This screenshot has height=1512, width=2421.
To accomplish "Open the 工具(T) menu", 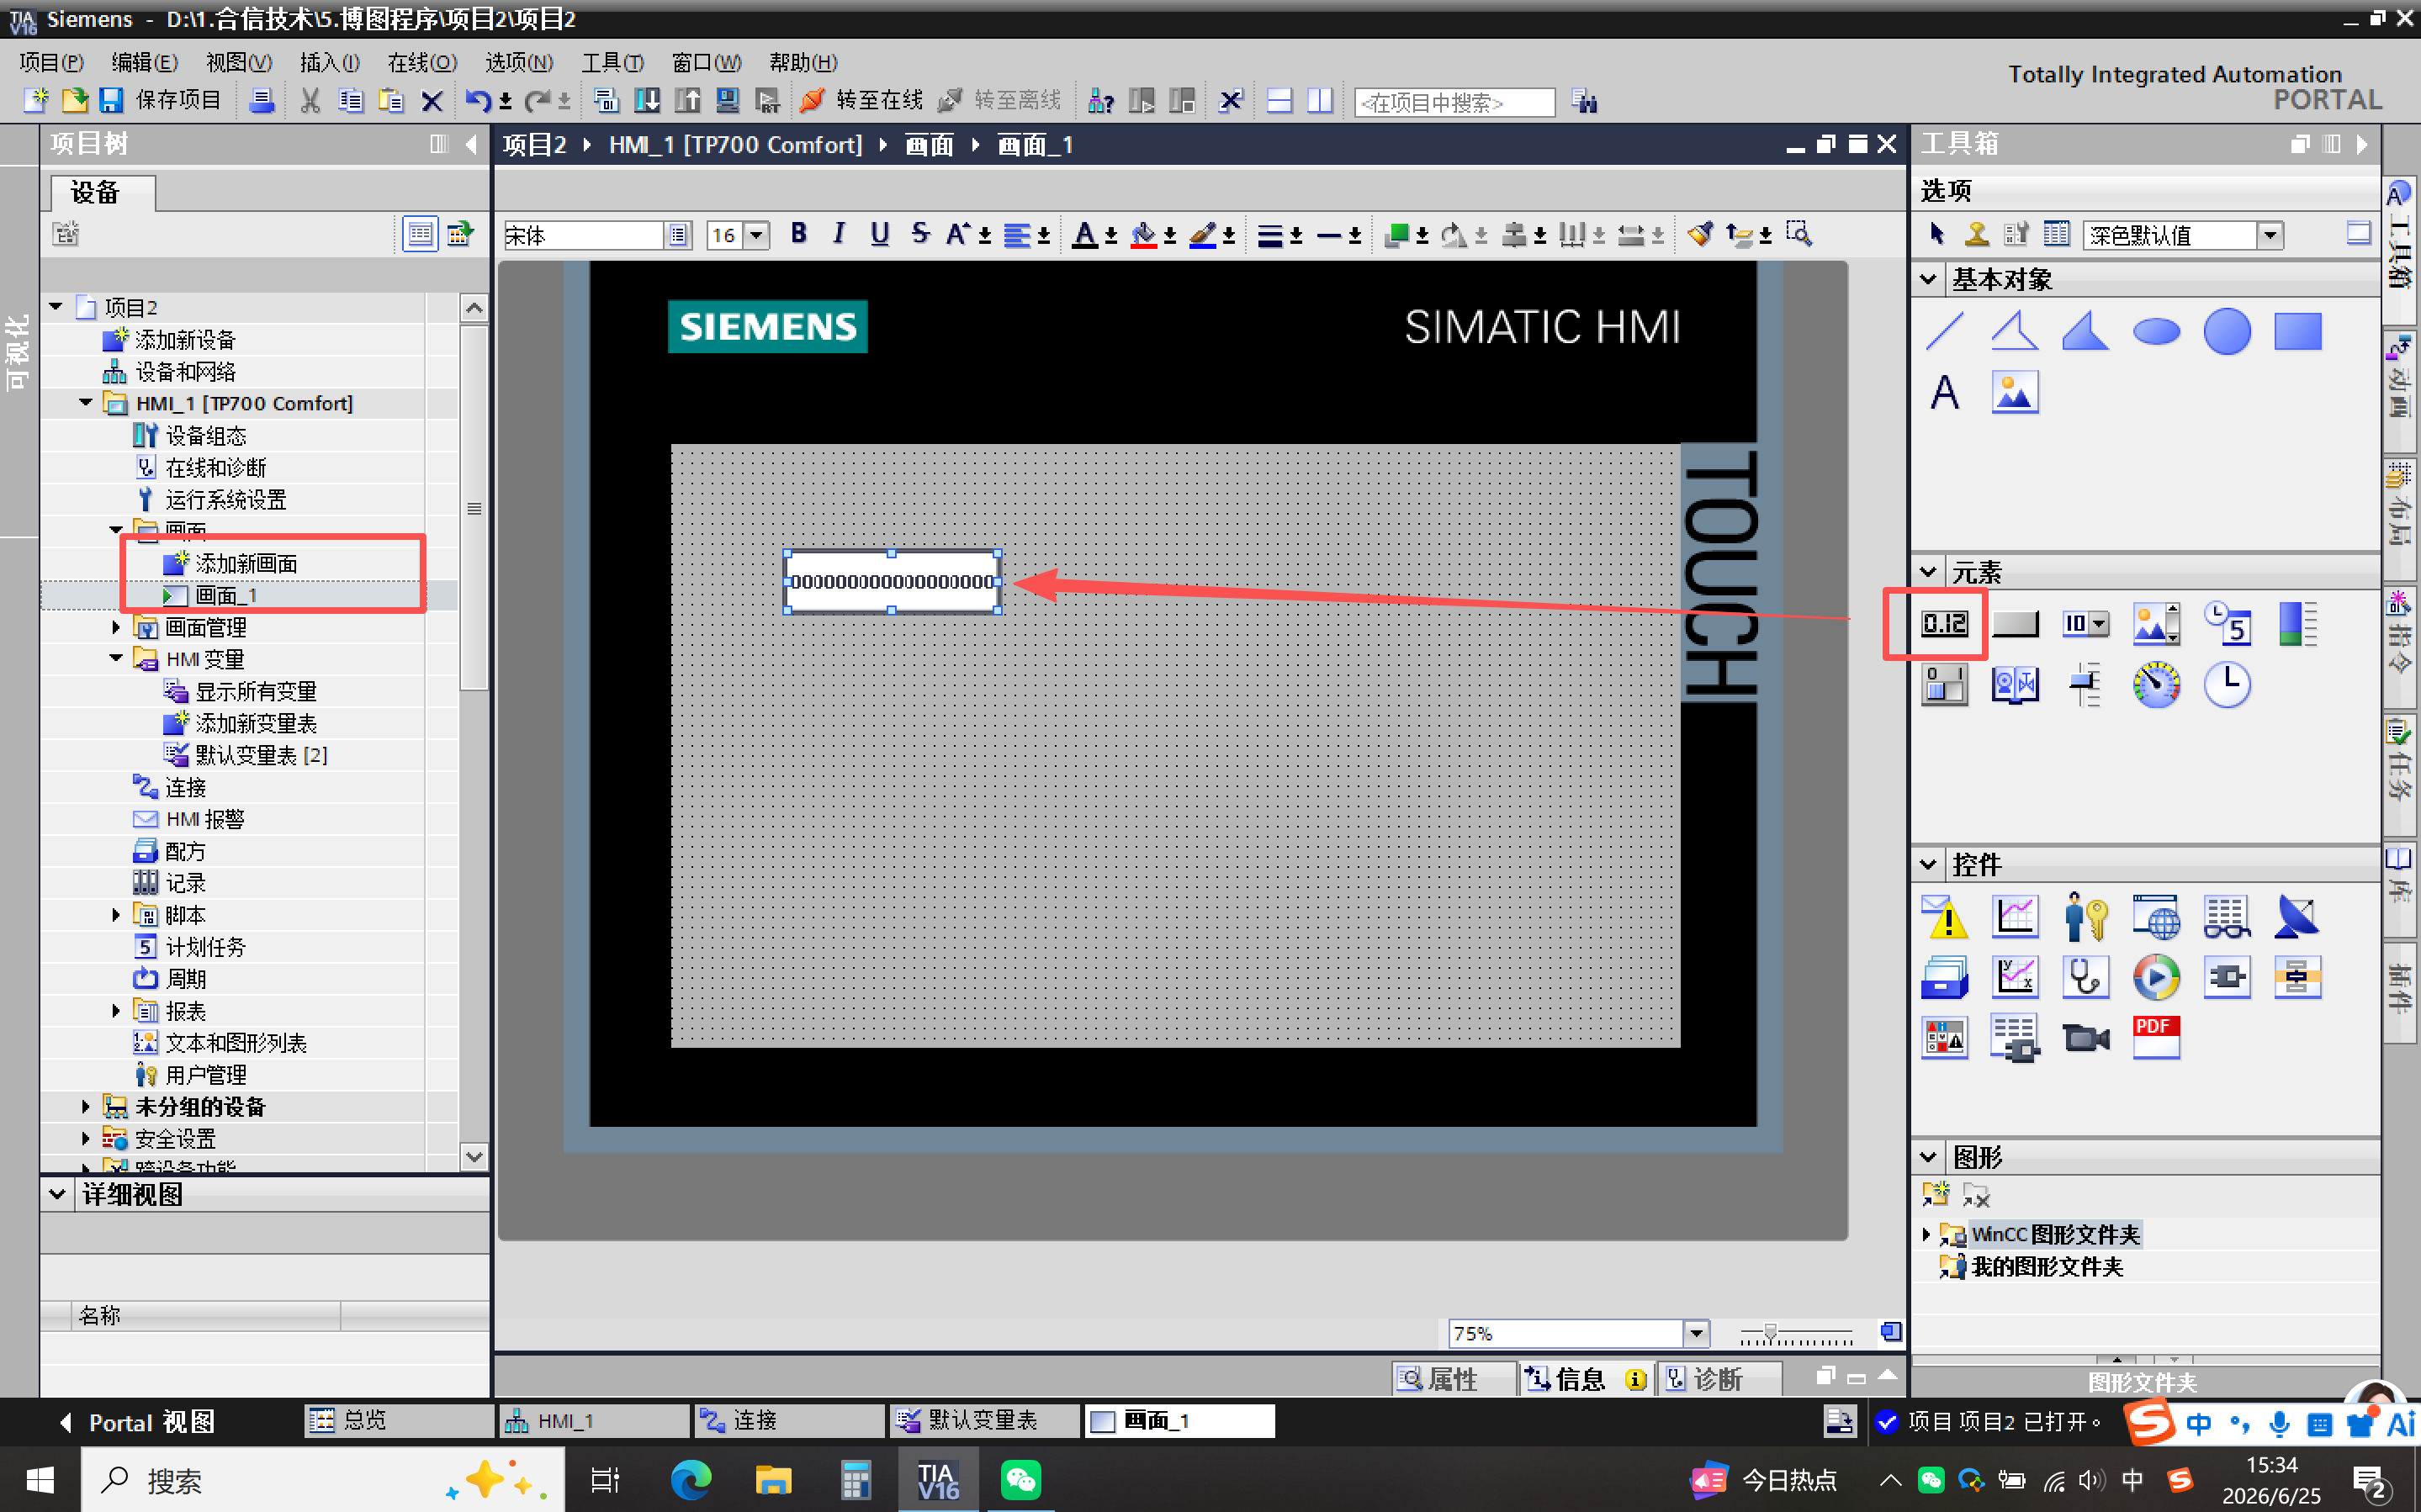I will 613,62.
